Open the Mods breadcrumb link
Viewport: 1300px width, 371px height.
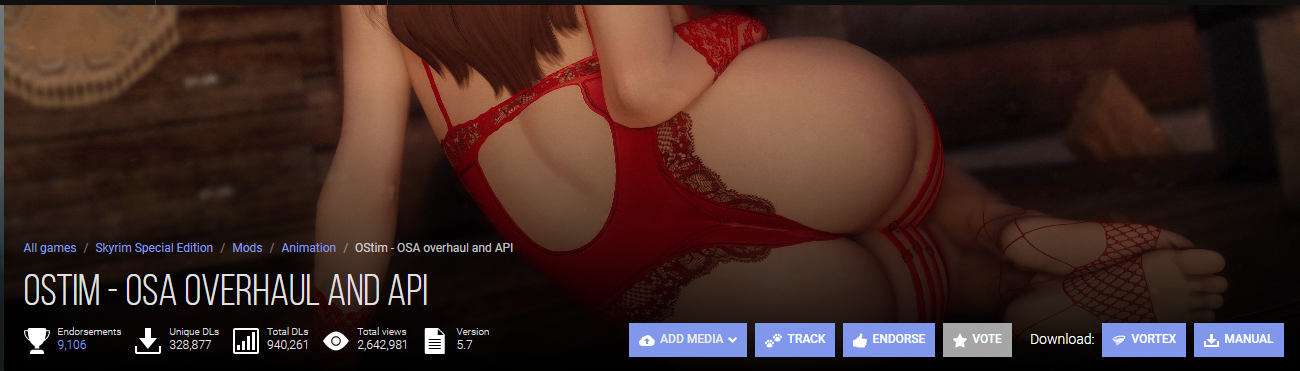(247, 247)
